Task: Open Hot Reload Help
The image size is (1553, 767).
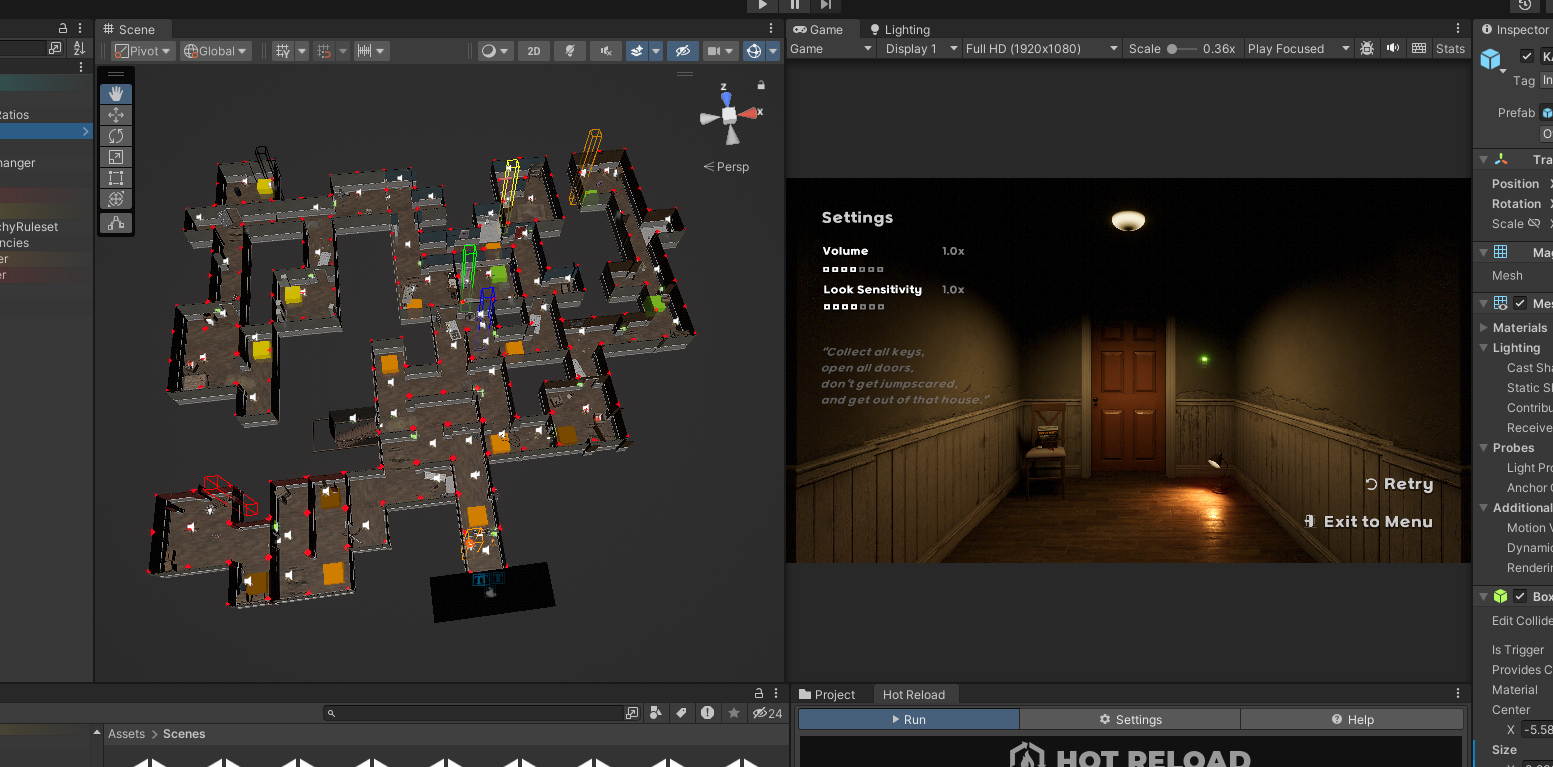Action: click(x=1352, y=719)
